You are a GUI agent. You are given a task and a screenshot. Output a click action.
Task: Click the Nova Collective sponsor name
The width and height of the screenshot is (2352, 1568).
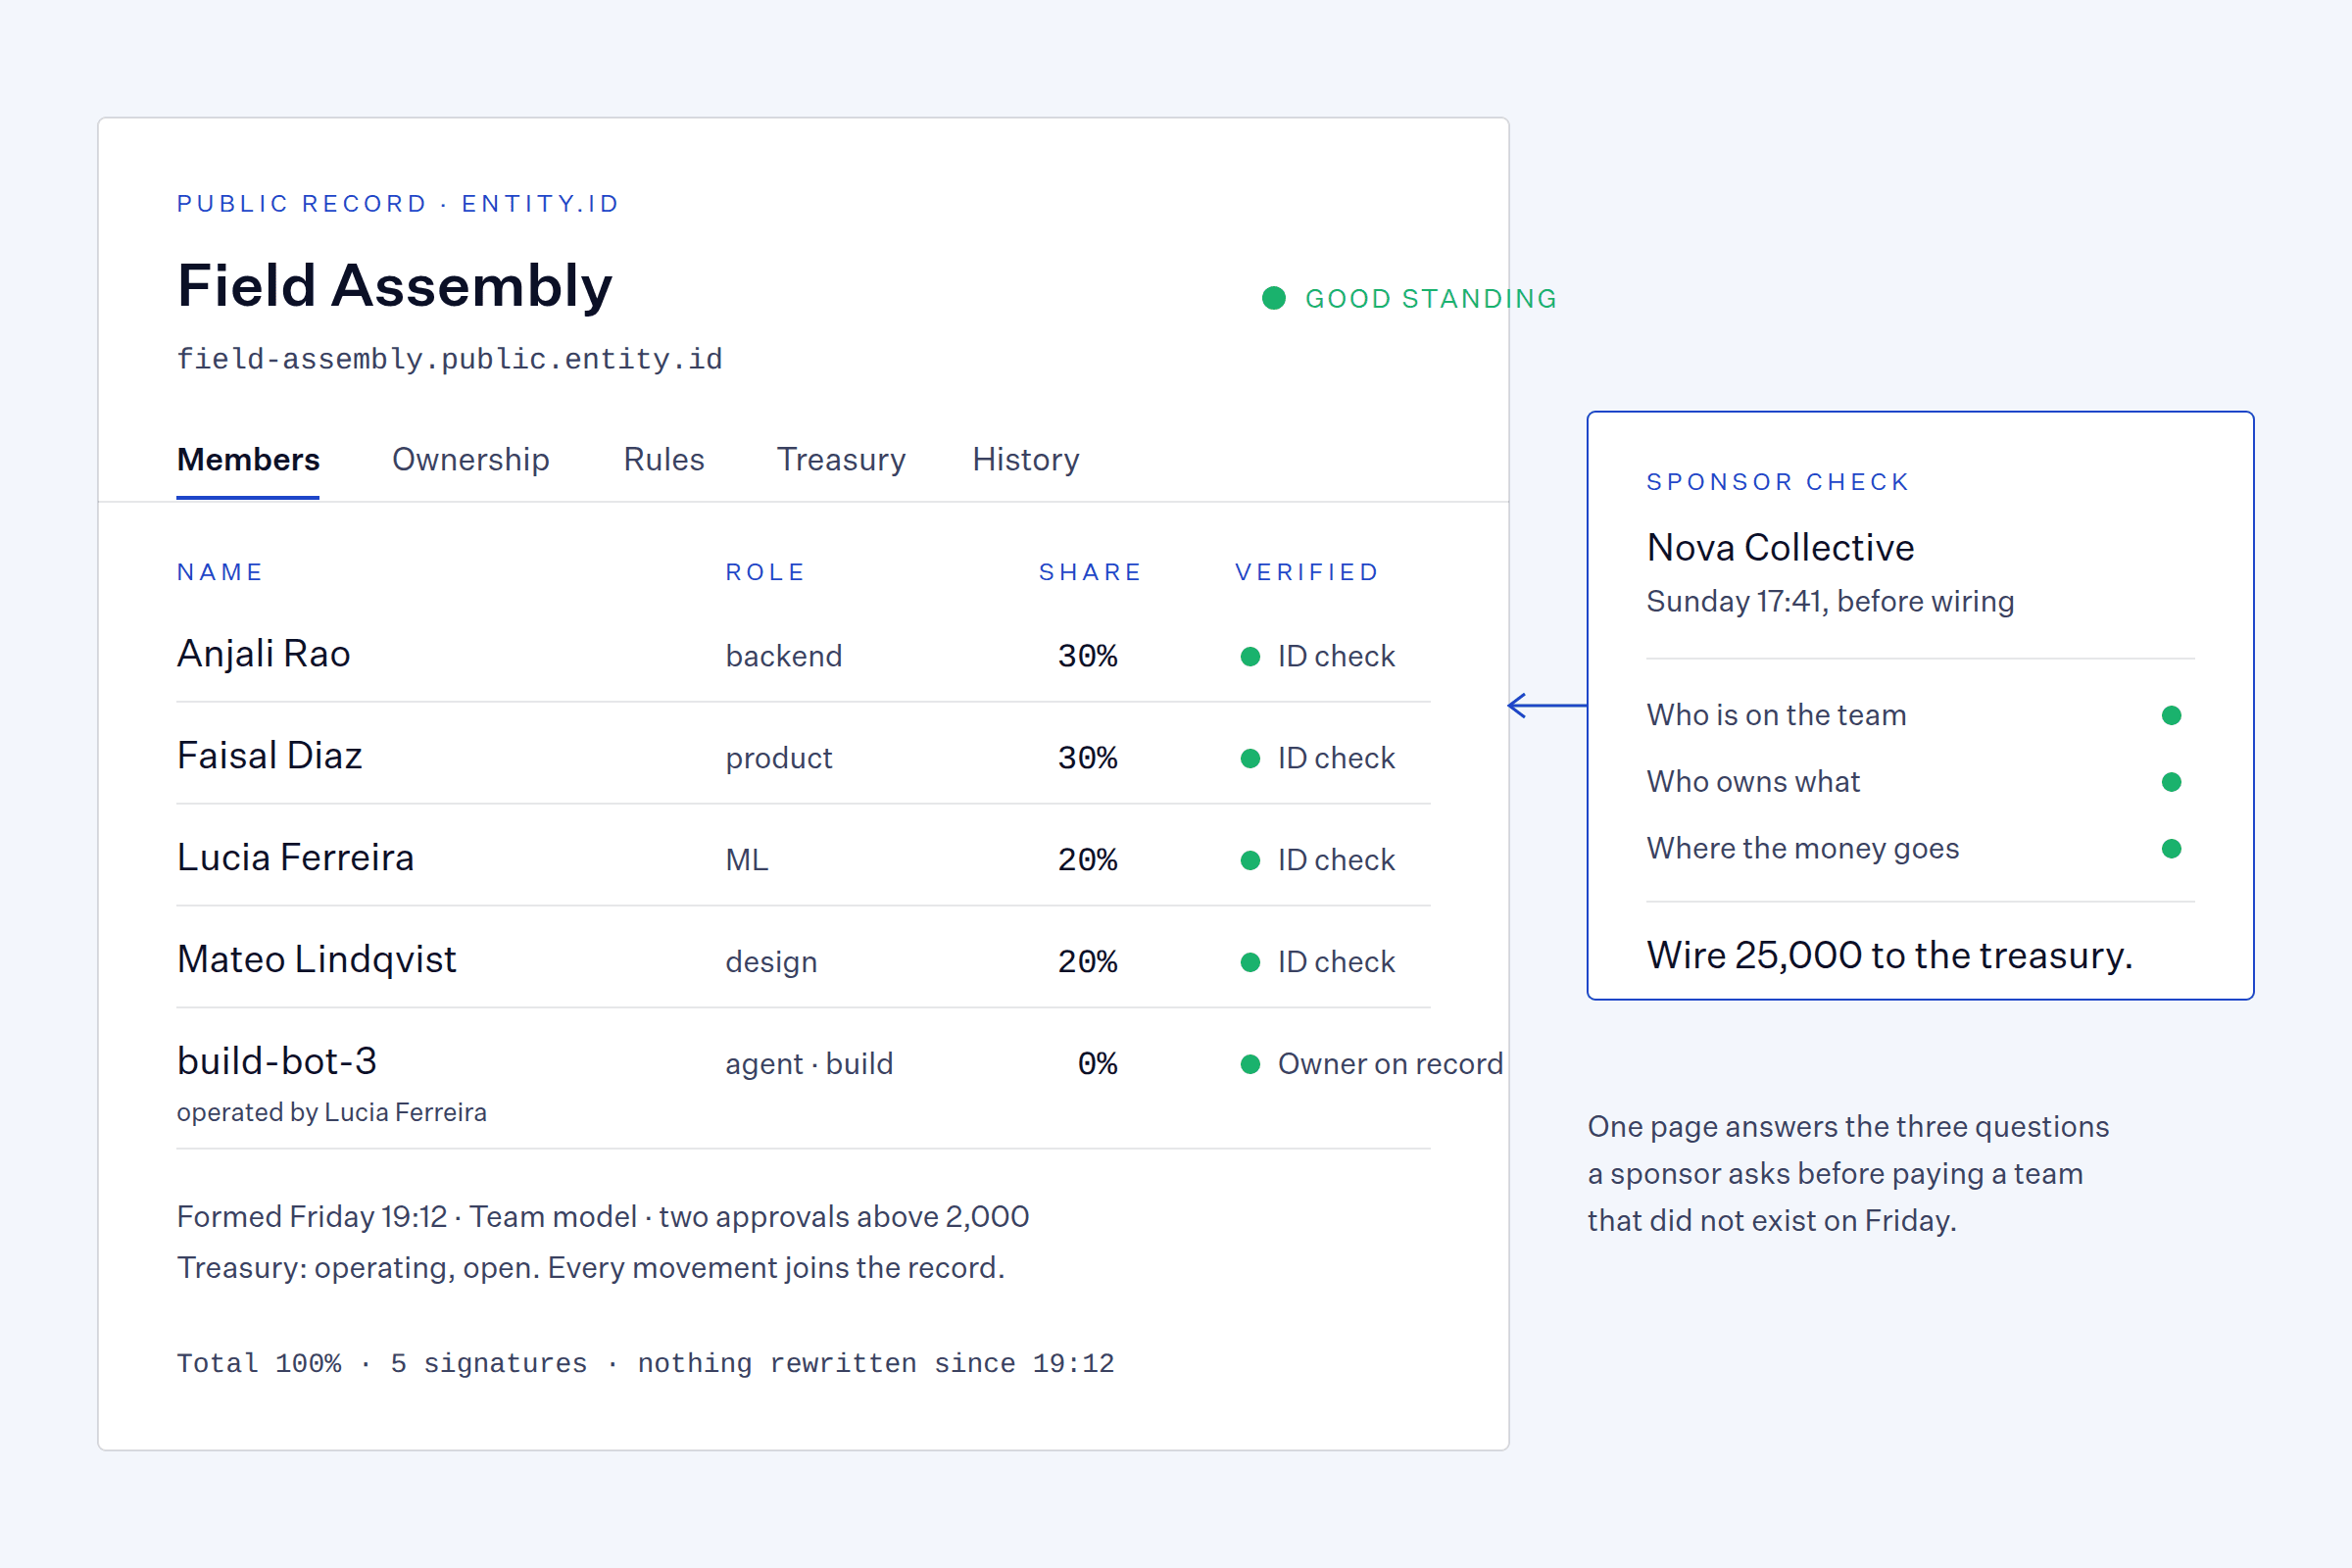1781,548
